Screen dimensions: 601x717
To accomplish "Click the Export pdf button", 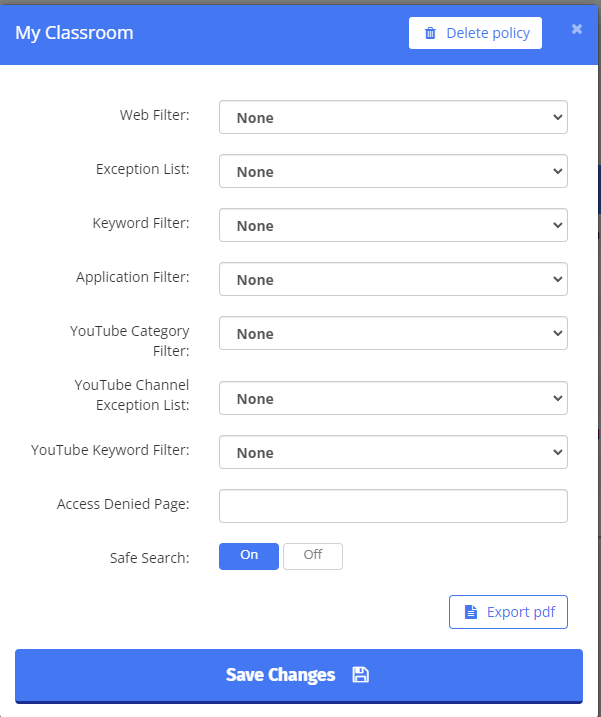I will [508, 612].
